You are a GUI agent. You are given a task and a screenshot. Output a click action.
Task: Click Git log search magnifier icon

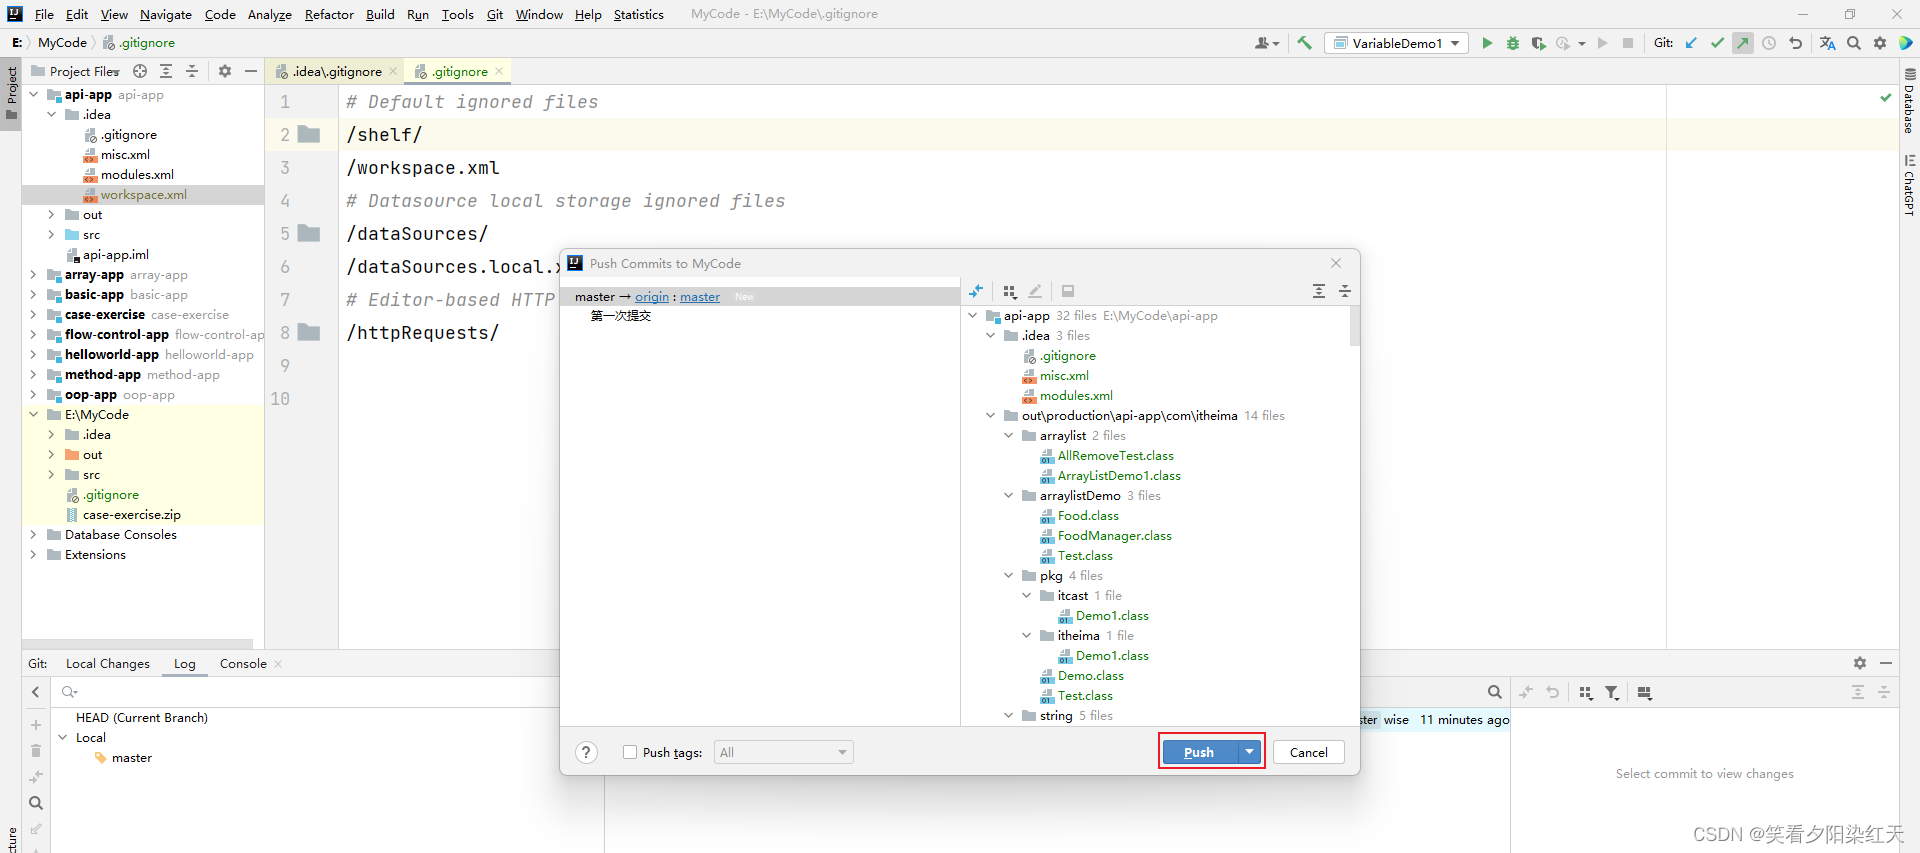(x=1494, y=692)
